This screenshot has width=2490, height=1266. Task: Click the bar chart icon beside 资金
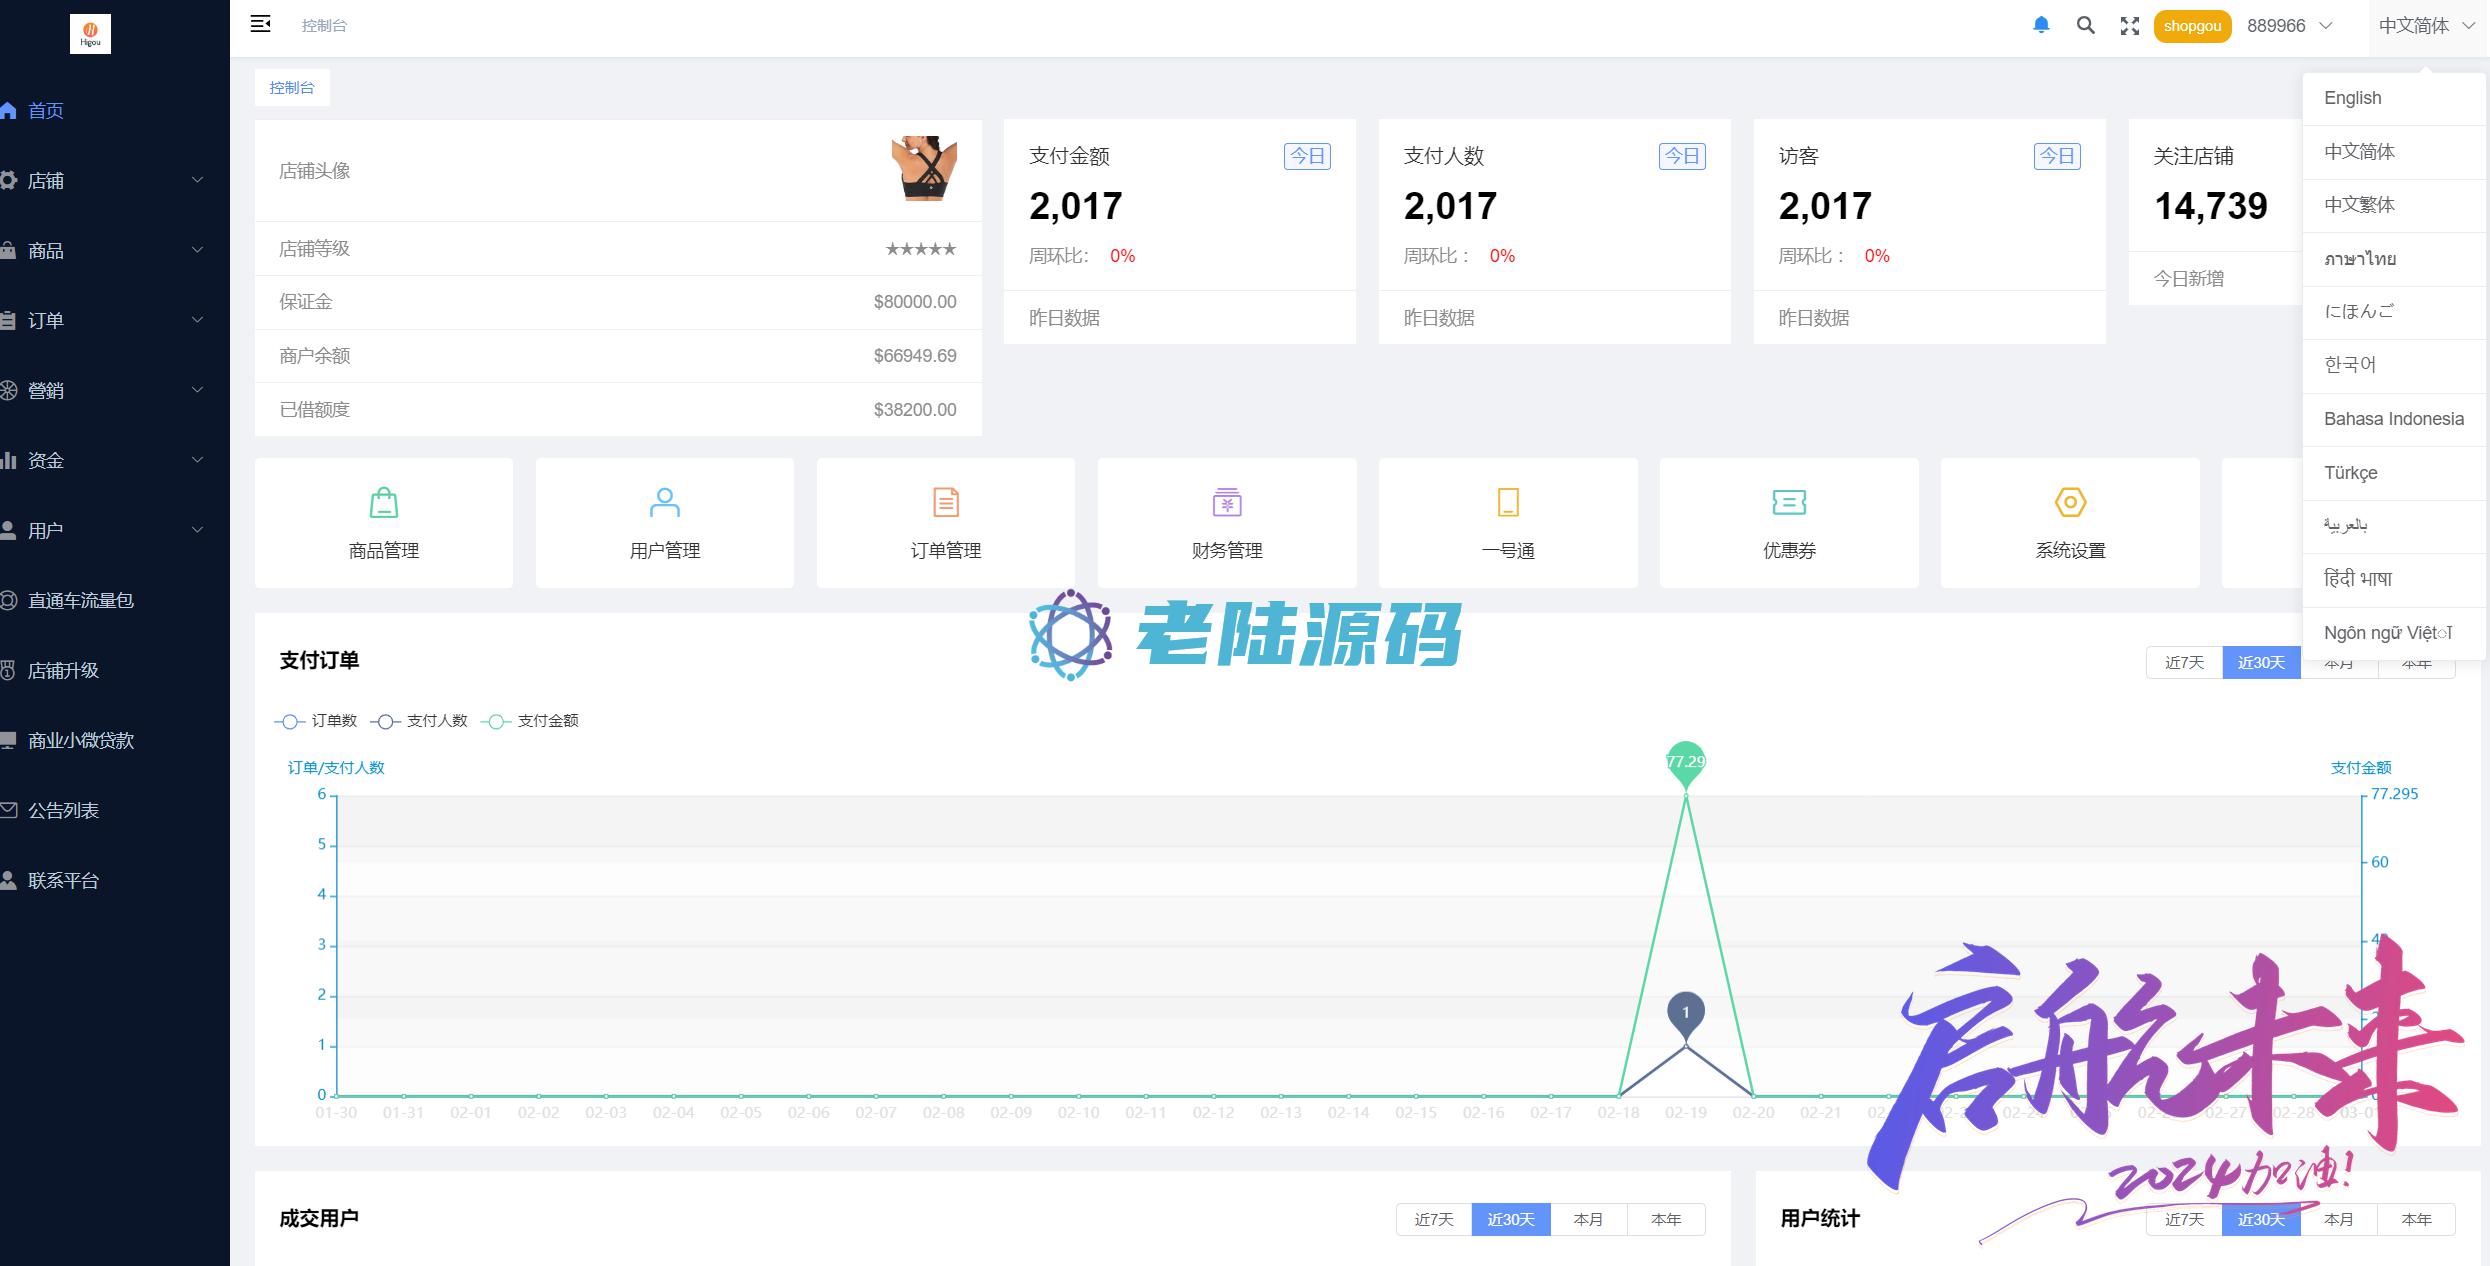coord(8,460)
